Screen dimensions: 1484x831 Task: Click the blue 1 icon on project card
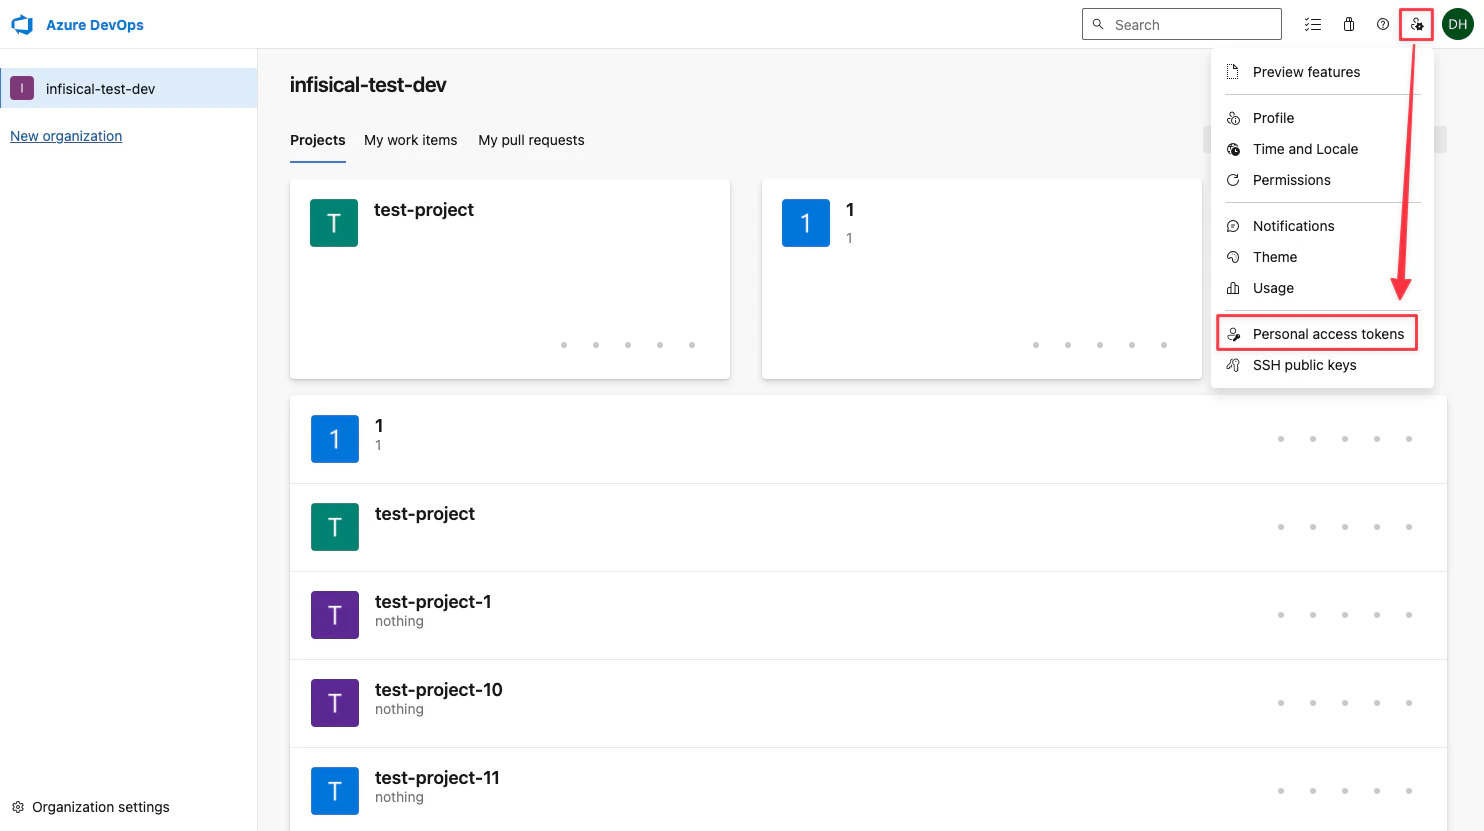[x=806, y=223]
